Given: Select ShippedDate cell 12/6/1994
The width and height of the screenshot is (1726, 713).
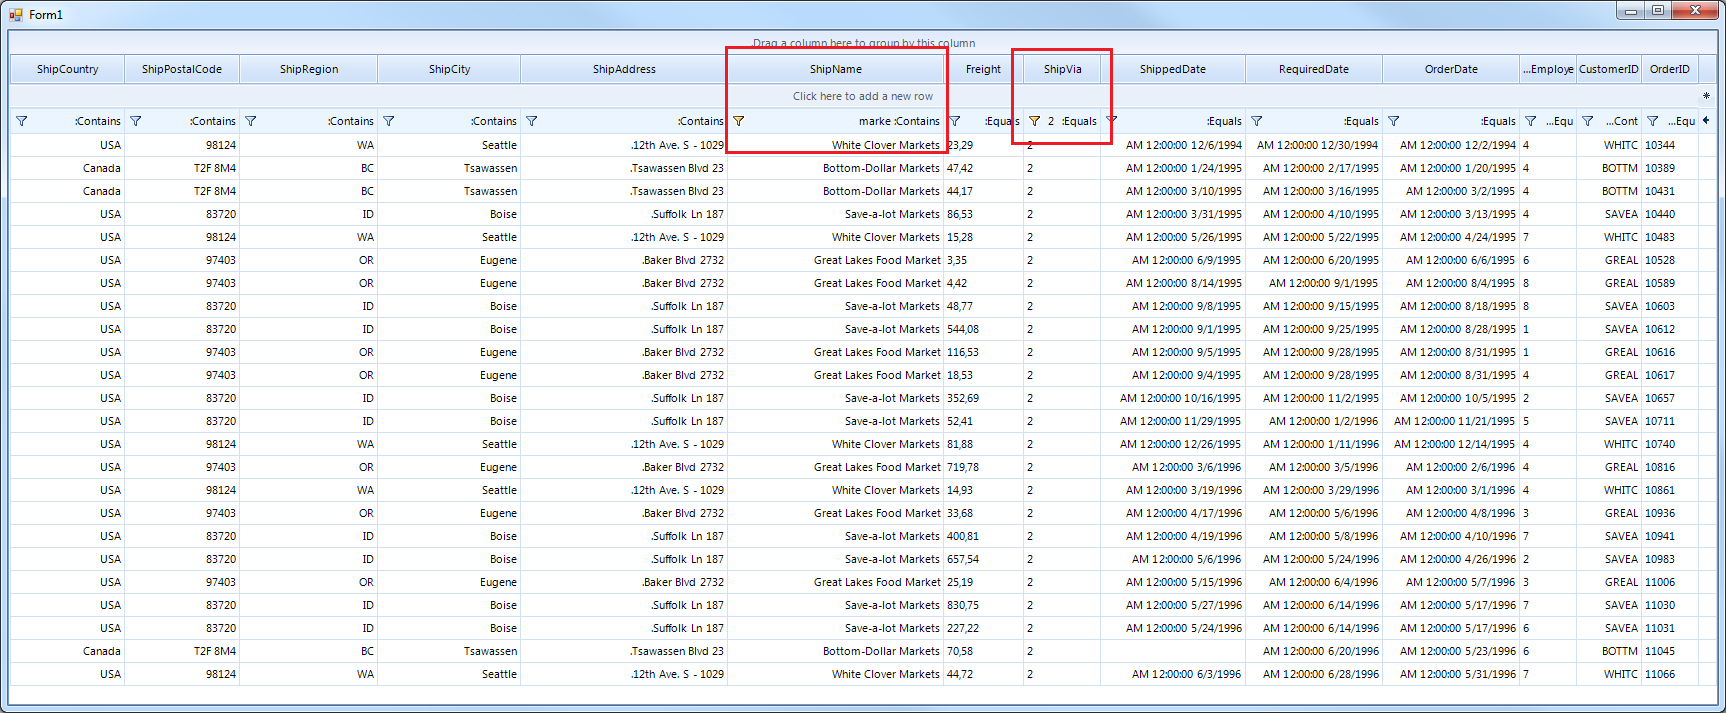Looking at the screenshot, I should coord(1173,145).
